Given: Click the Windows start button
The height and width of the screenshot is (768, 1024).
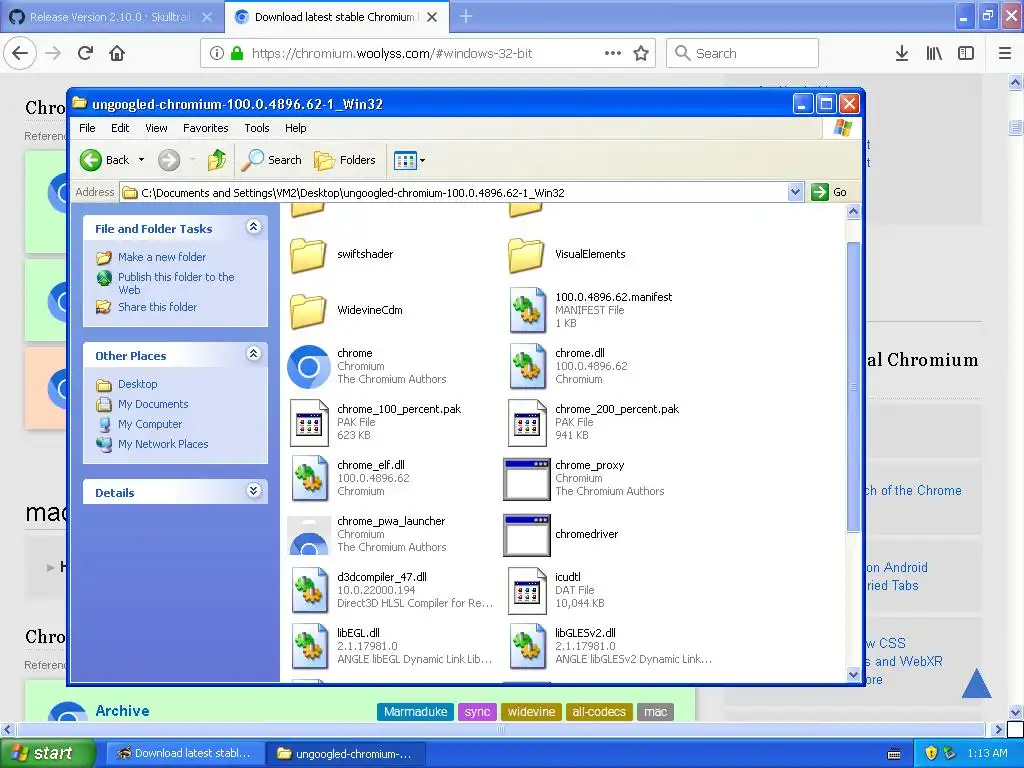Looking at the screenshot, I should [47, 753].
